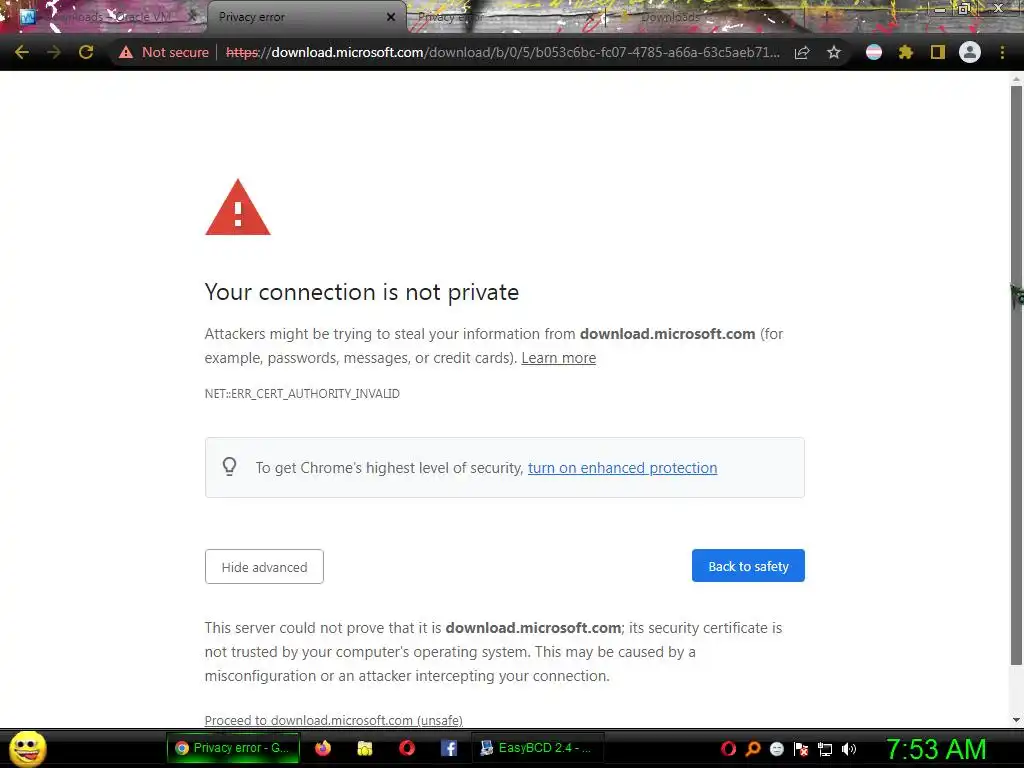The height and width of the screenshot is (768, 1024).
Task: Click the lightbulb icon in security tip box
Action: [x=229, y=467]
